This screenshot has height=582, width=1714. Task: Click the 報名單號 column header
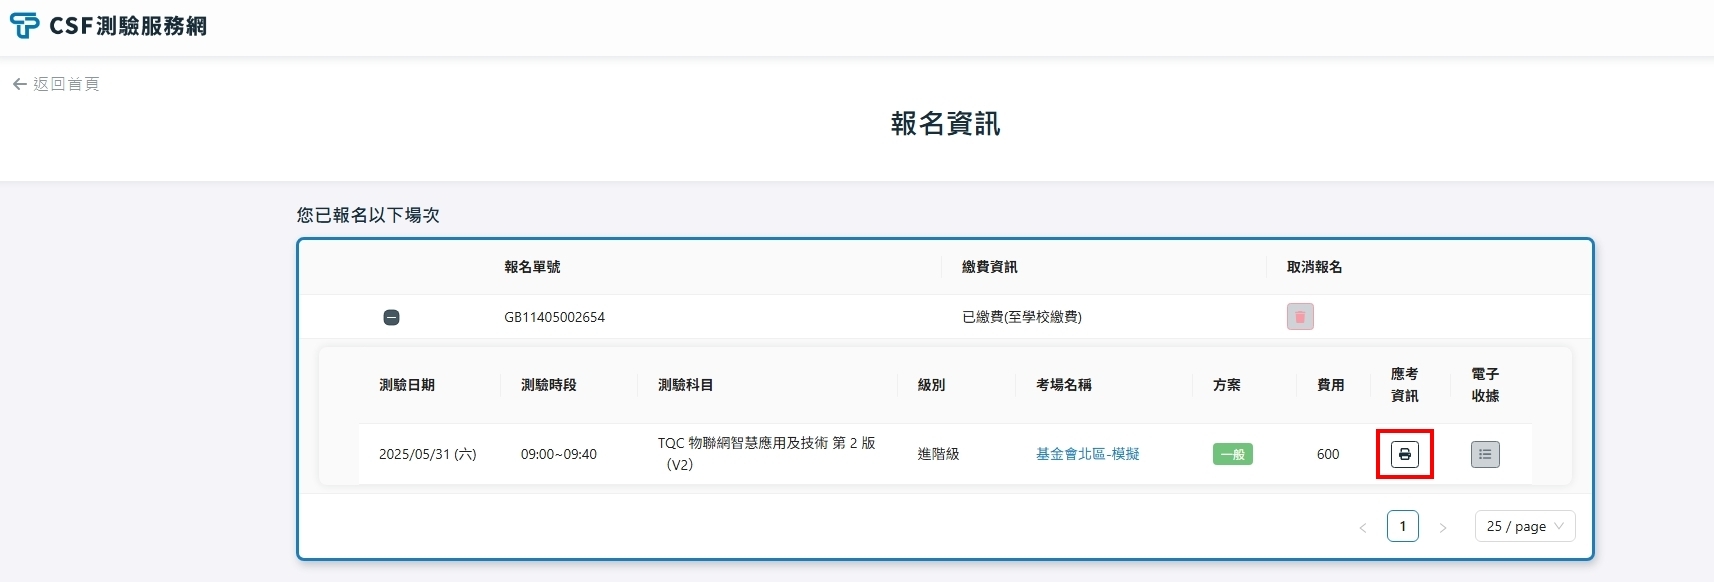click(x=532, y=267)
